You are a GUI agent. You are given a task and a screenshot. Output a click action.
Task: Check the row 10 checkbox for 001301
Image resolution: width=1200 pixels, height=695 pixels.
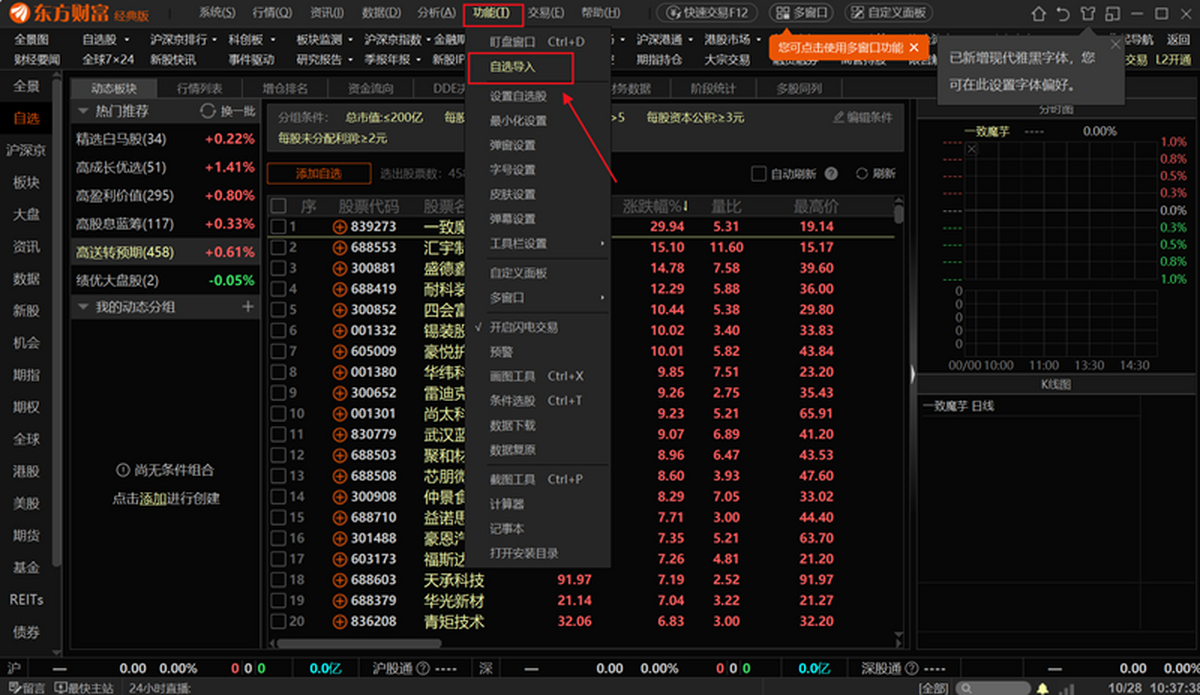pyautogui.click(x=278, y=413)
